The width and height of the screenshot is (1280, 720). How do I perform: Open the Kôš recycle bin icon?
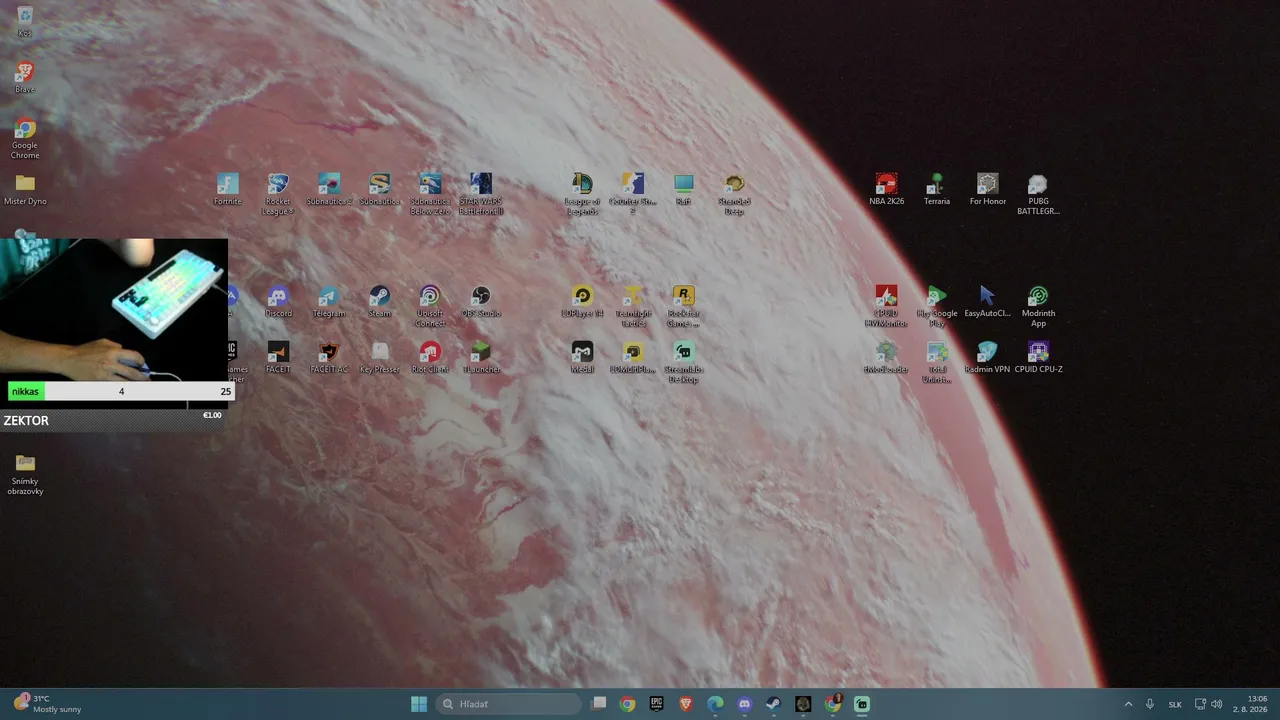pos(25,22)
